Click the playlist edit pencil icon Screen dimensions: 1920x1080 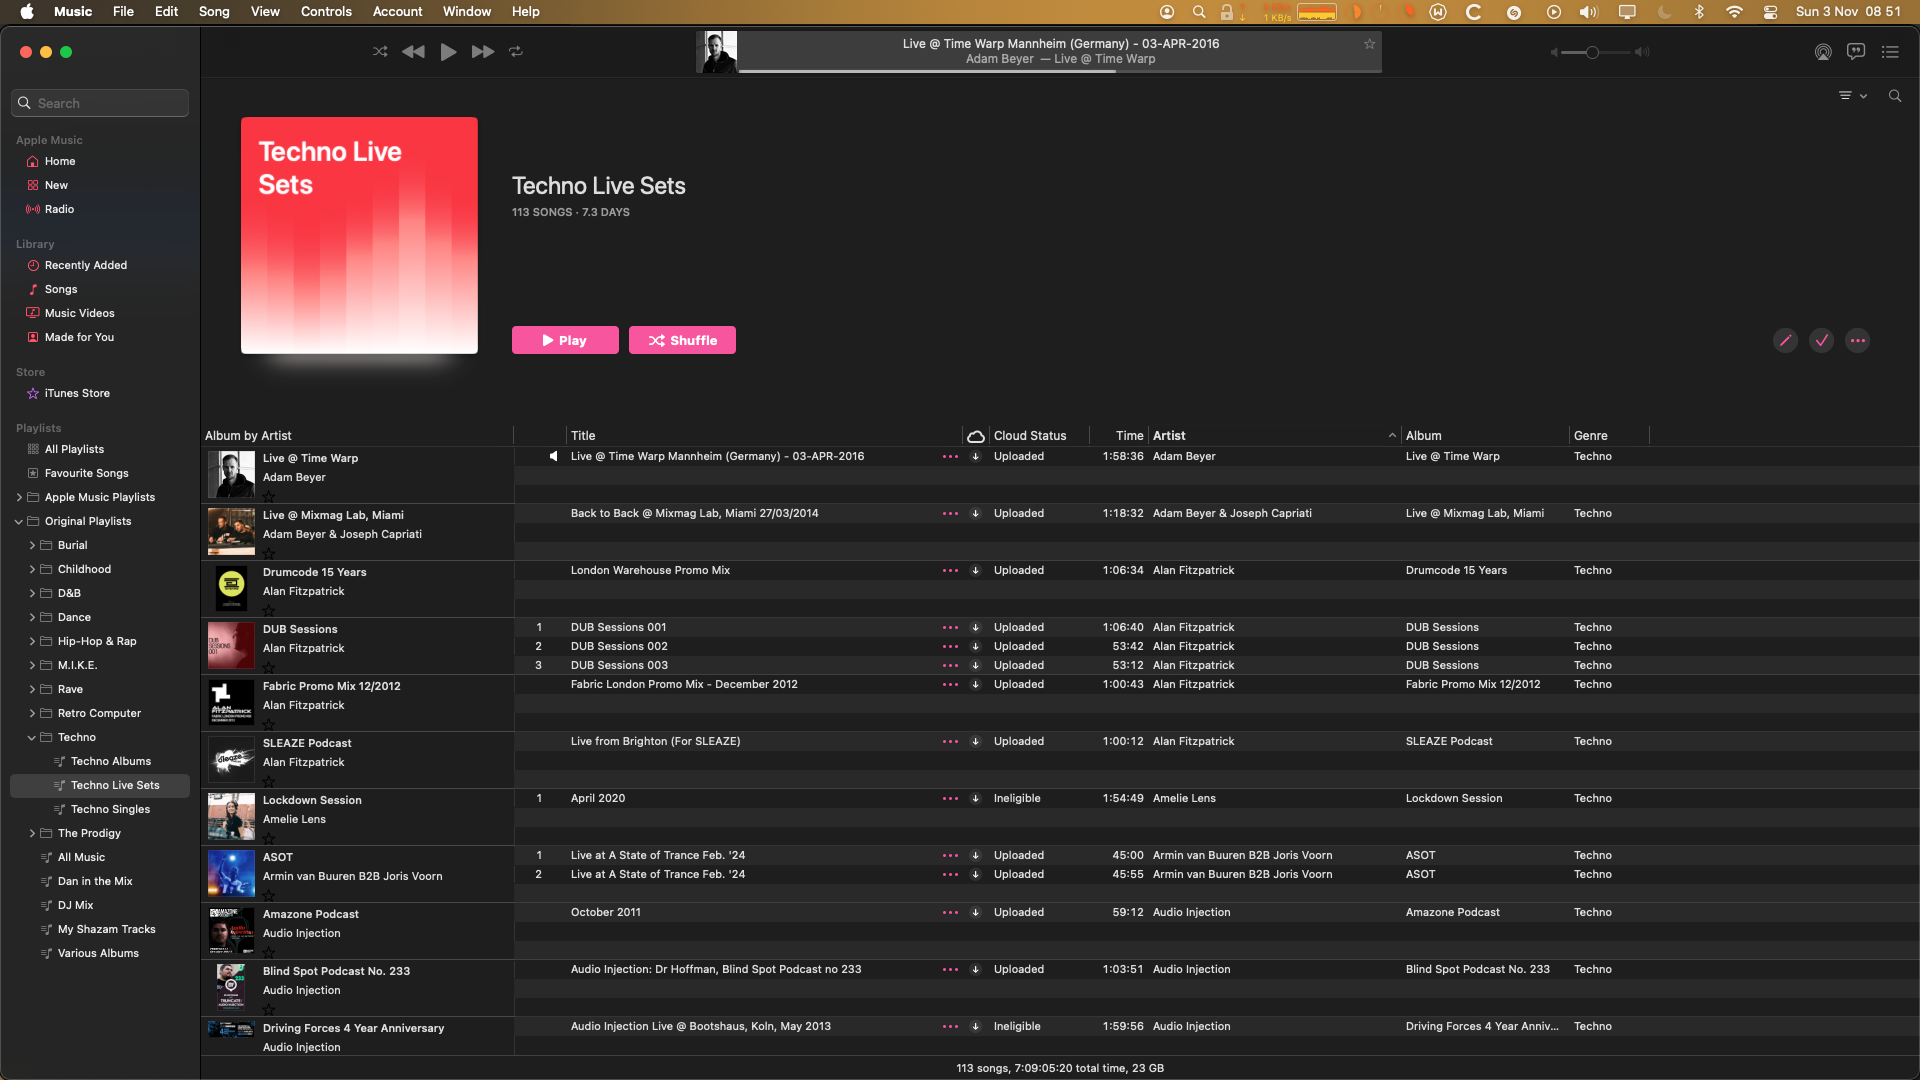1785,341
